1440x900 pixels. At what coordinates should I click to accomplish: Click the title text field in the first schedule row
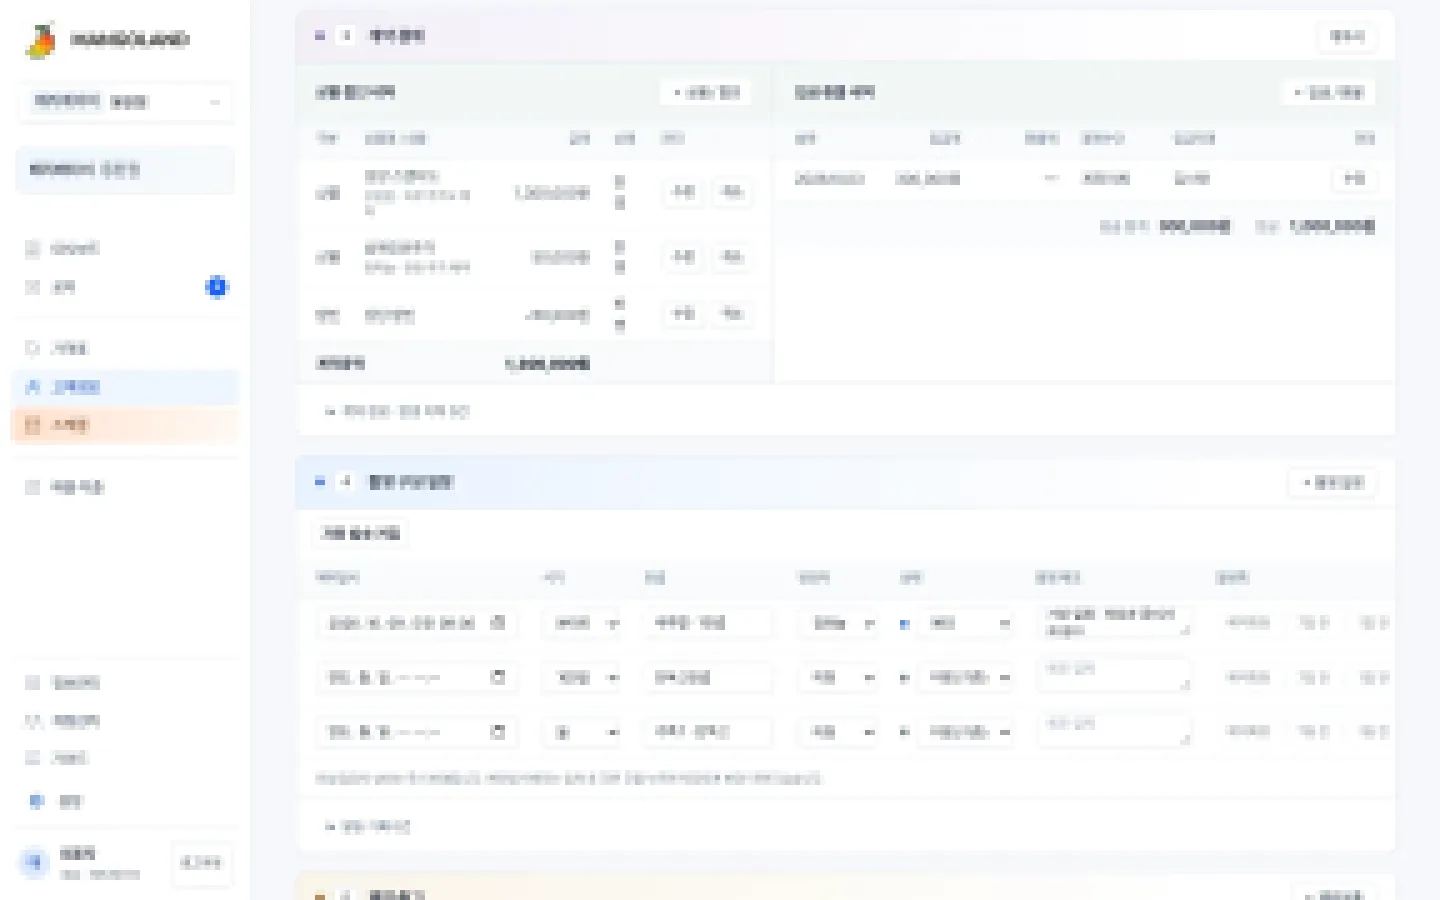click(708, 623)
